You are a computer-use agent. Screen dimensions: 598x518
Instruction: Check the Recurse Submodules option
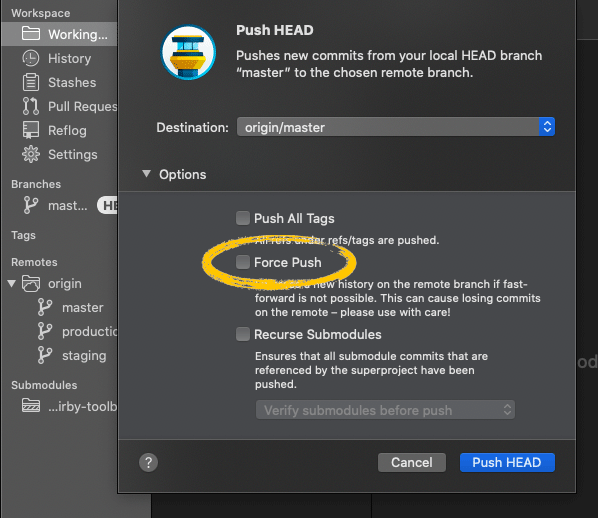coord(243,334)
